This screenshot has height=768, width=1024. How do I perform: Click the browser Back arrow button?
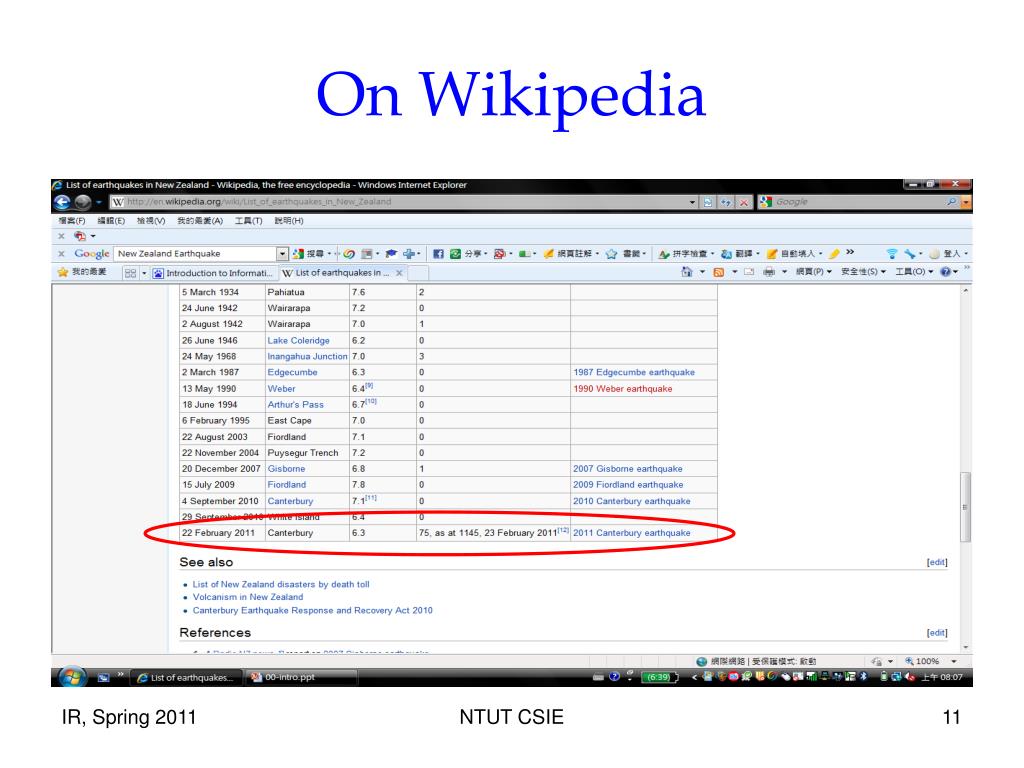pos(62,202)
